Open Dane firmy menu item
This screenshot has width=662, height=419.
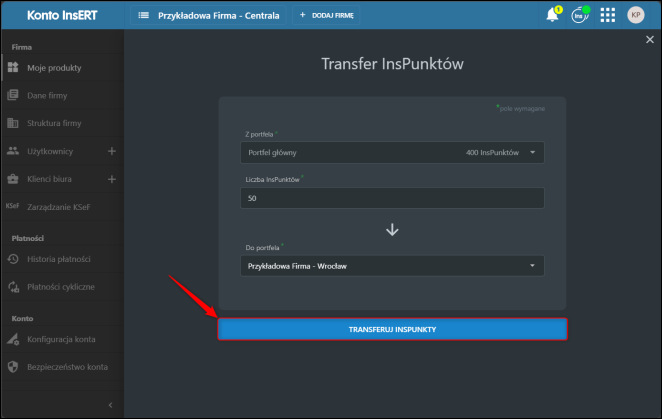click(x=47, y=95)
